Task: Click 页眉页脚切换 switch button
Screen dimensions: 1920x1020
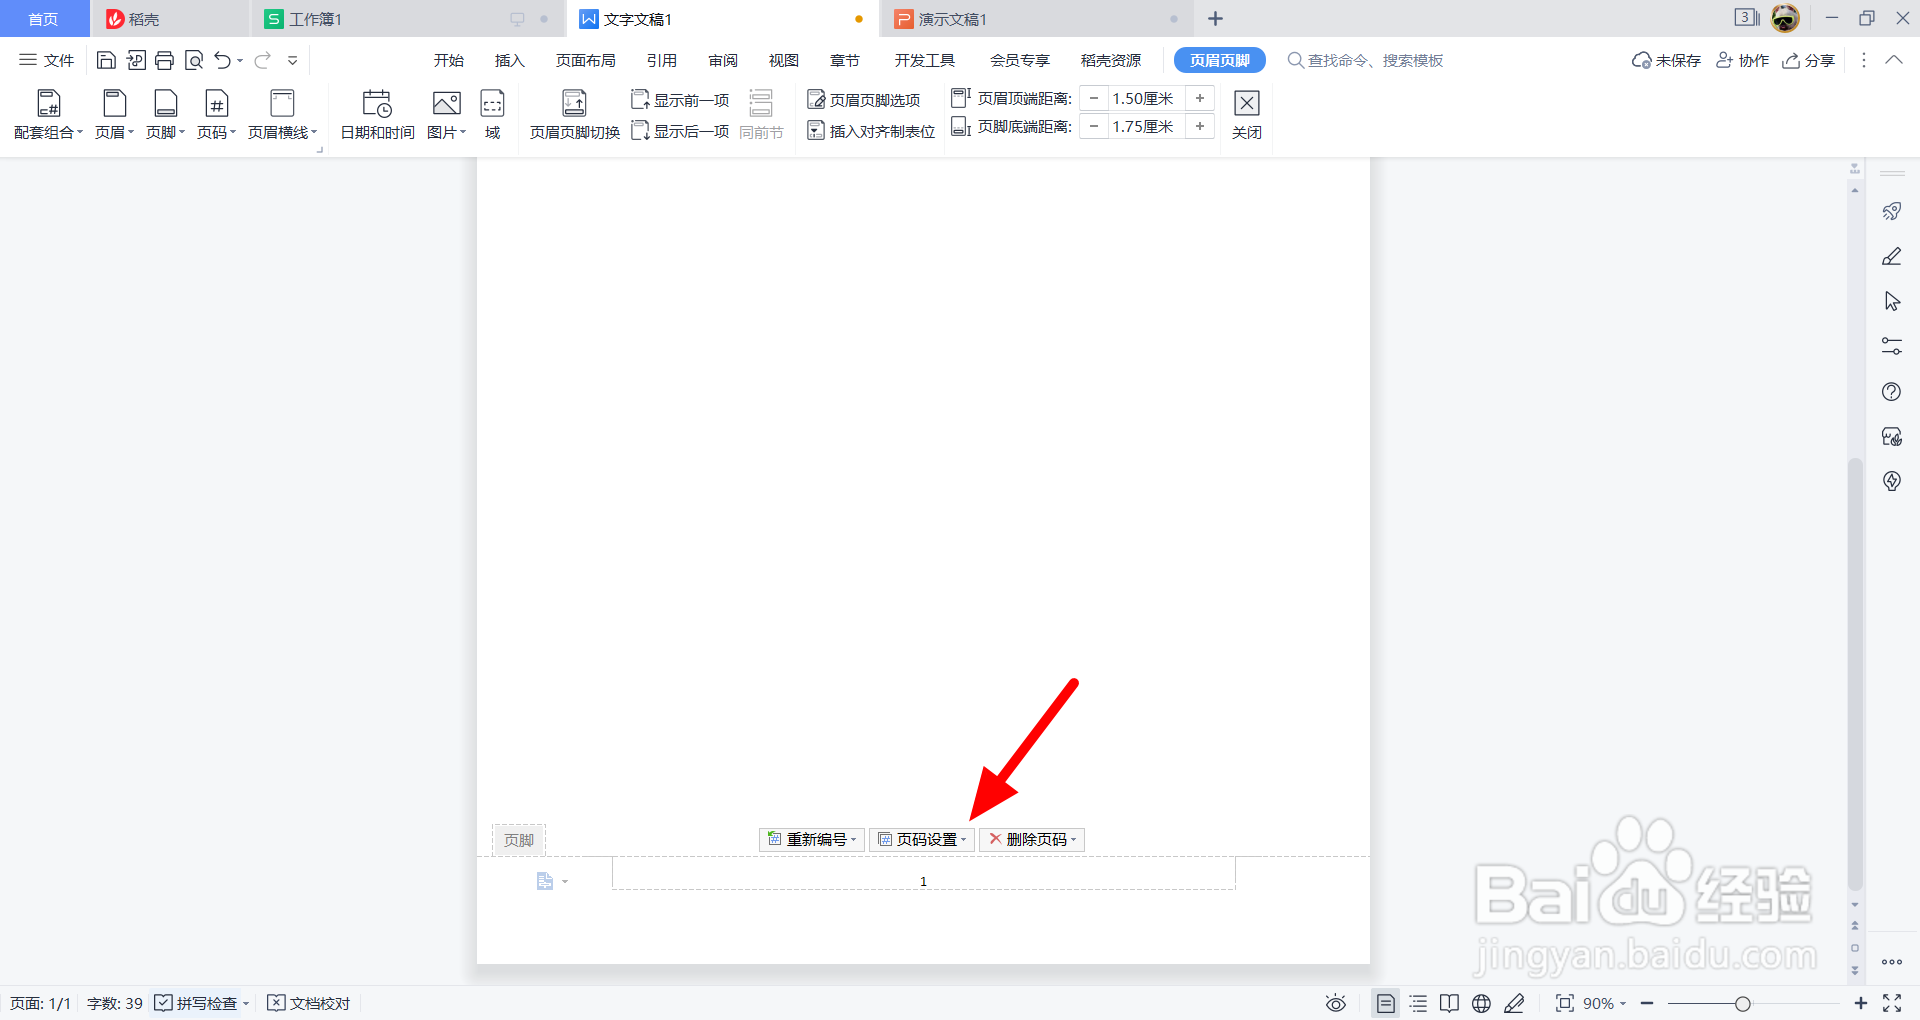Action: point(574,115)
